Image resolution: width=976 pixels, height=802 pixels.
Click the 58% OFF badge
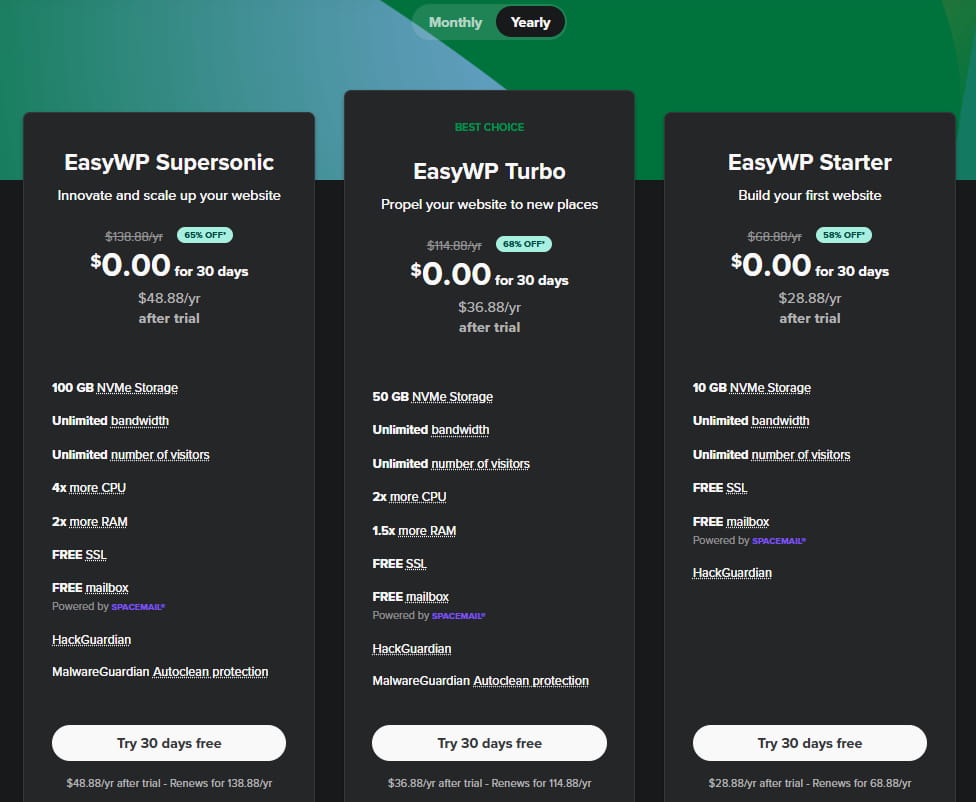tap(844, 235)
